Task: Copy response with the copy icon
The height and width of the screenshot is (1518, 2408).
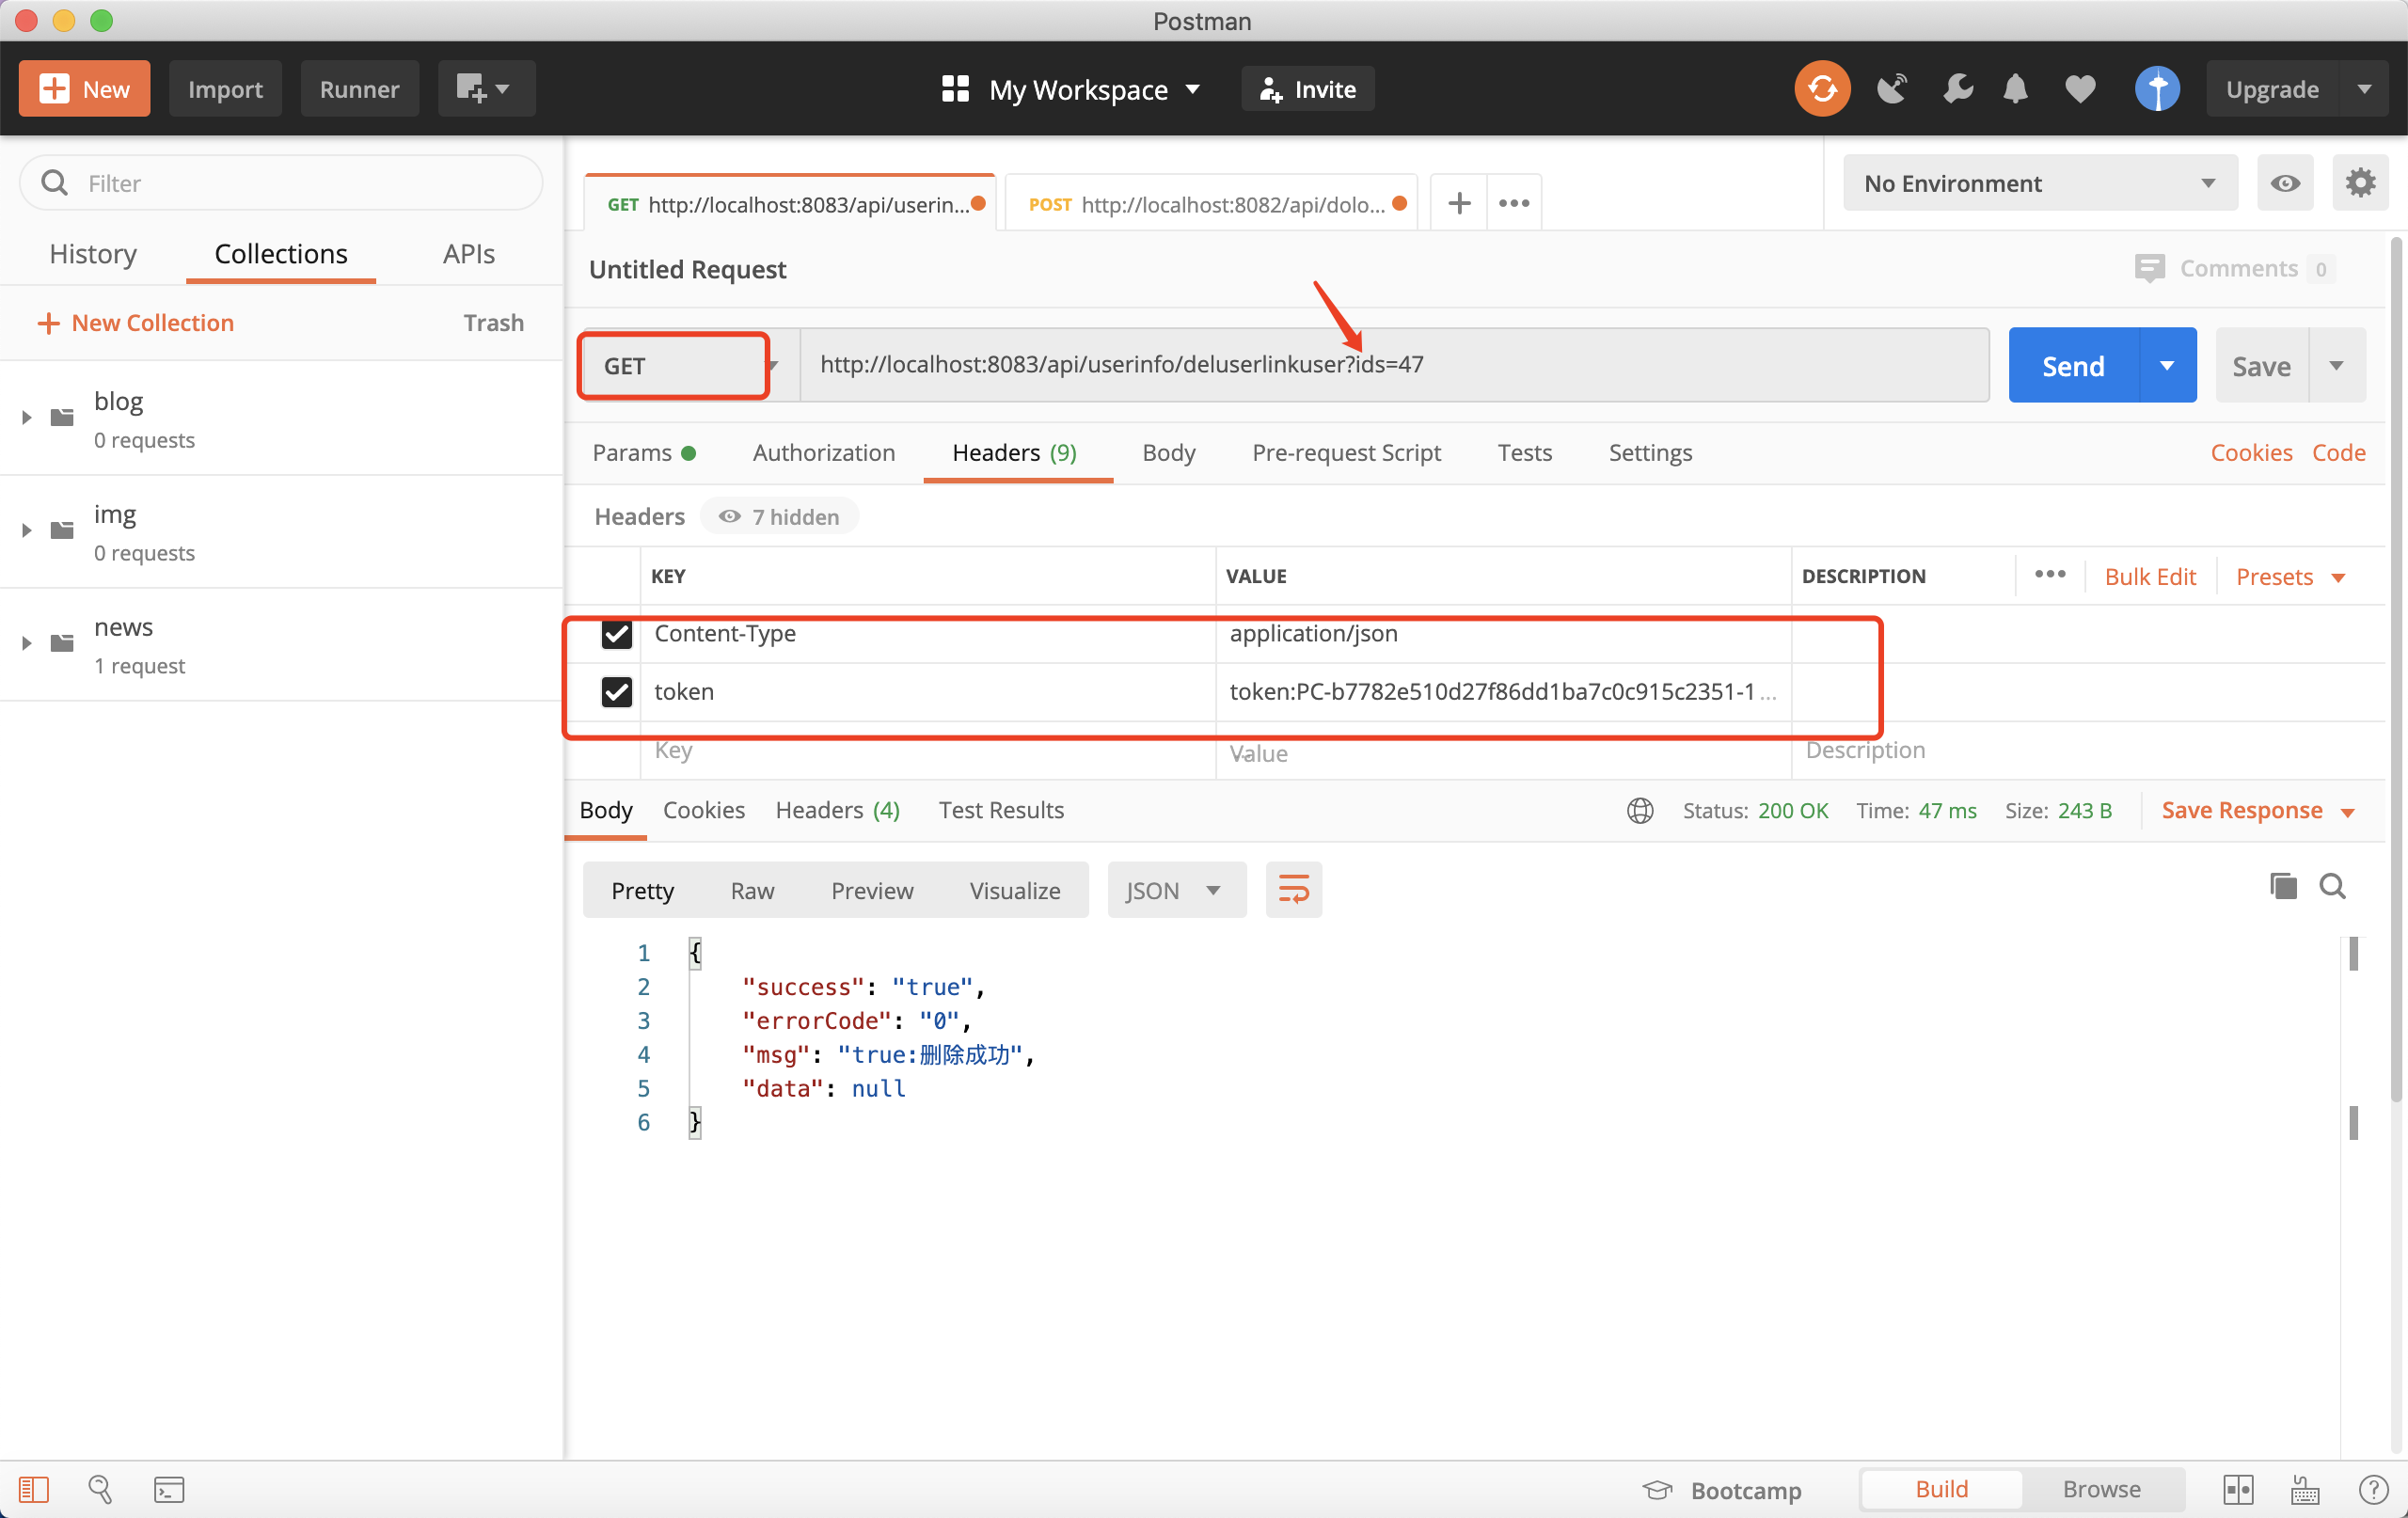Action: (x=2283, y=886)
